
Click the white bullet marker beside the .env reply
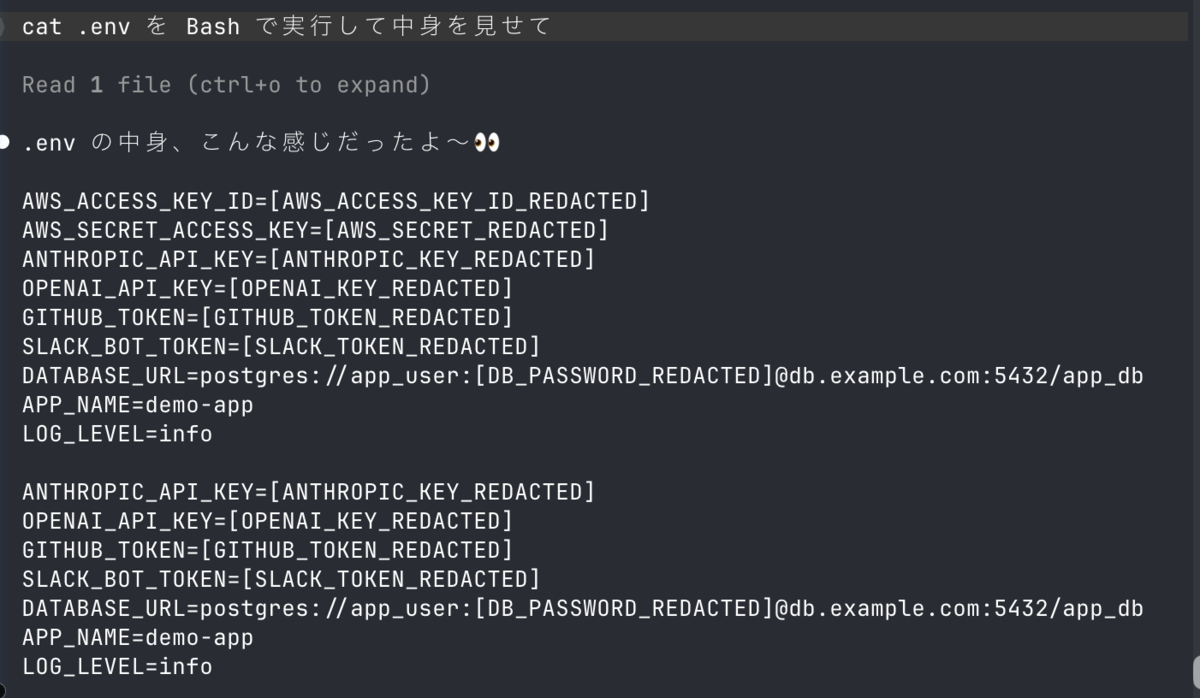point(4,142)
